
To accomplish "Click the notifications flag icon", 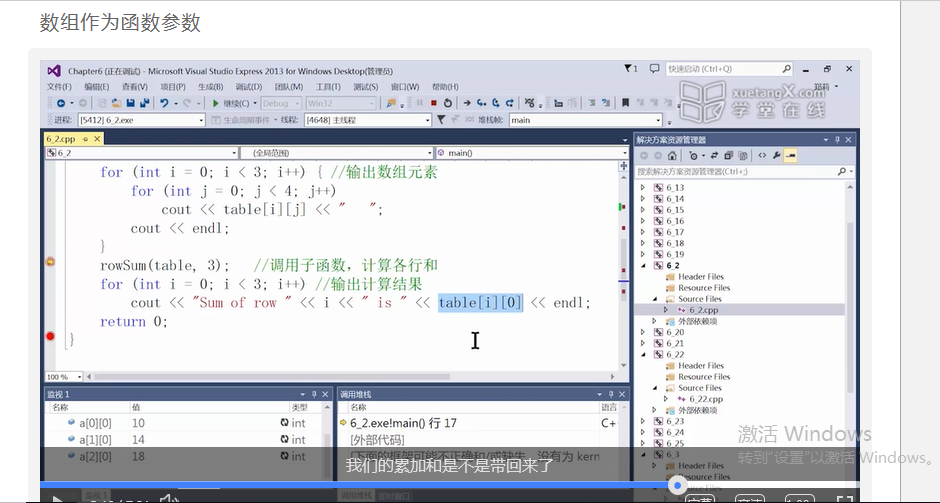I will [629, 68].
